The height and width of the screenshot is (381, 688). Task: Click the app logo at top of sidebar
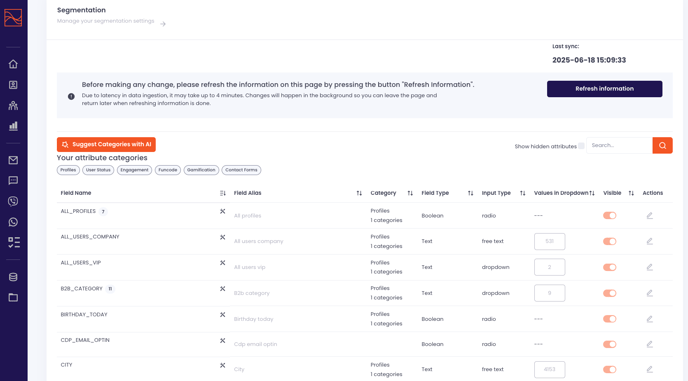click(13, 18)
